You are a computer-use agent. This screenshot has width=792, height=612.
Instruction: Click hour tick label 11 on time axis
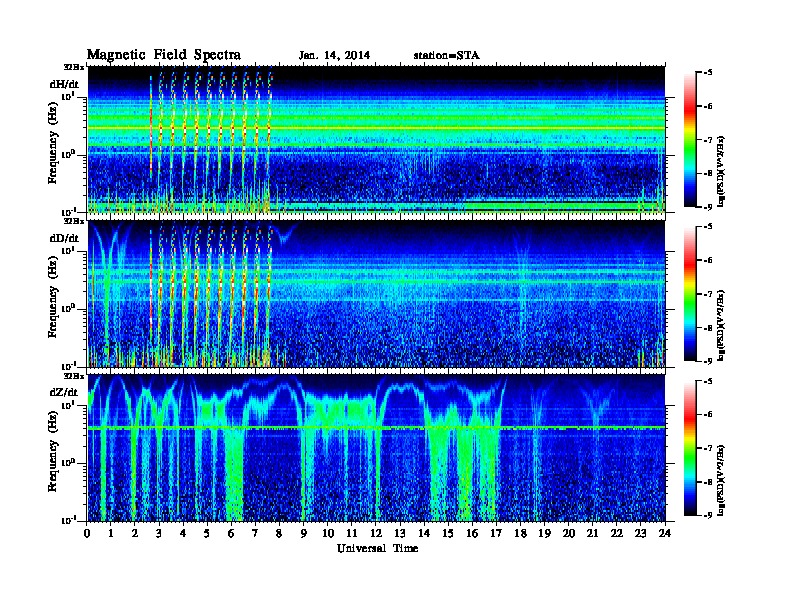[352, 533]
